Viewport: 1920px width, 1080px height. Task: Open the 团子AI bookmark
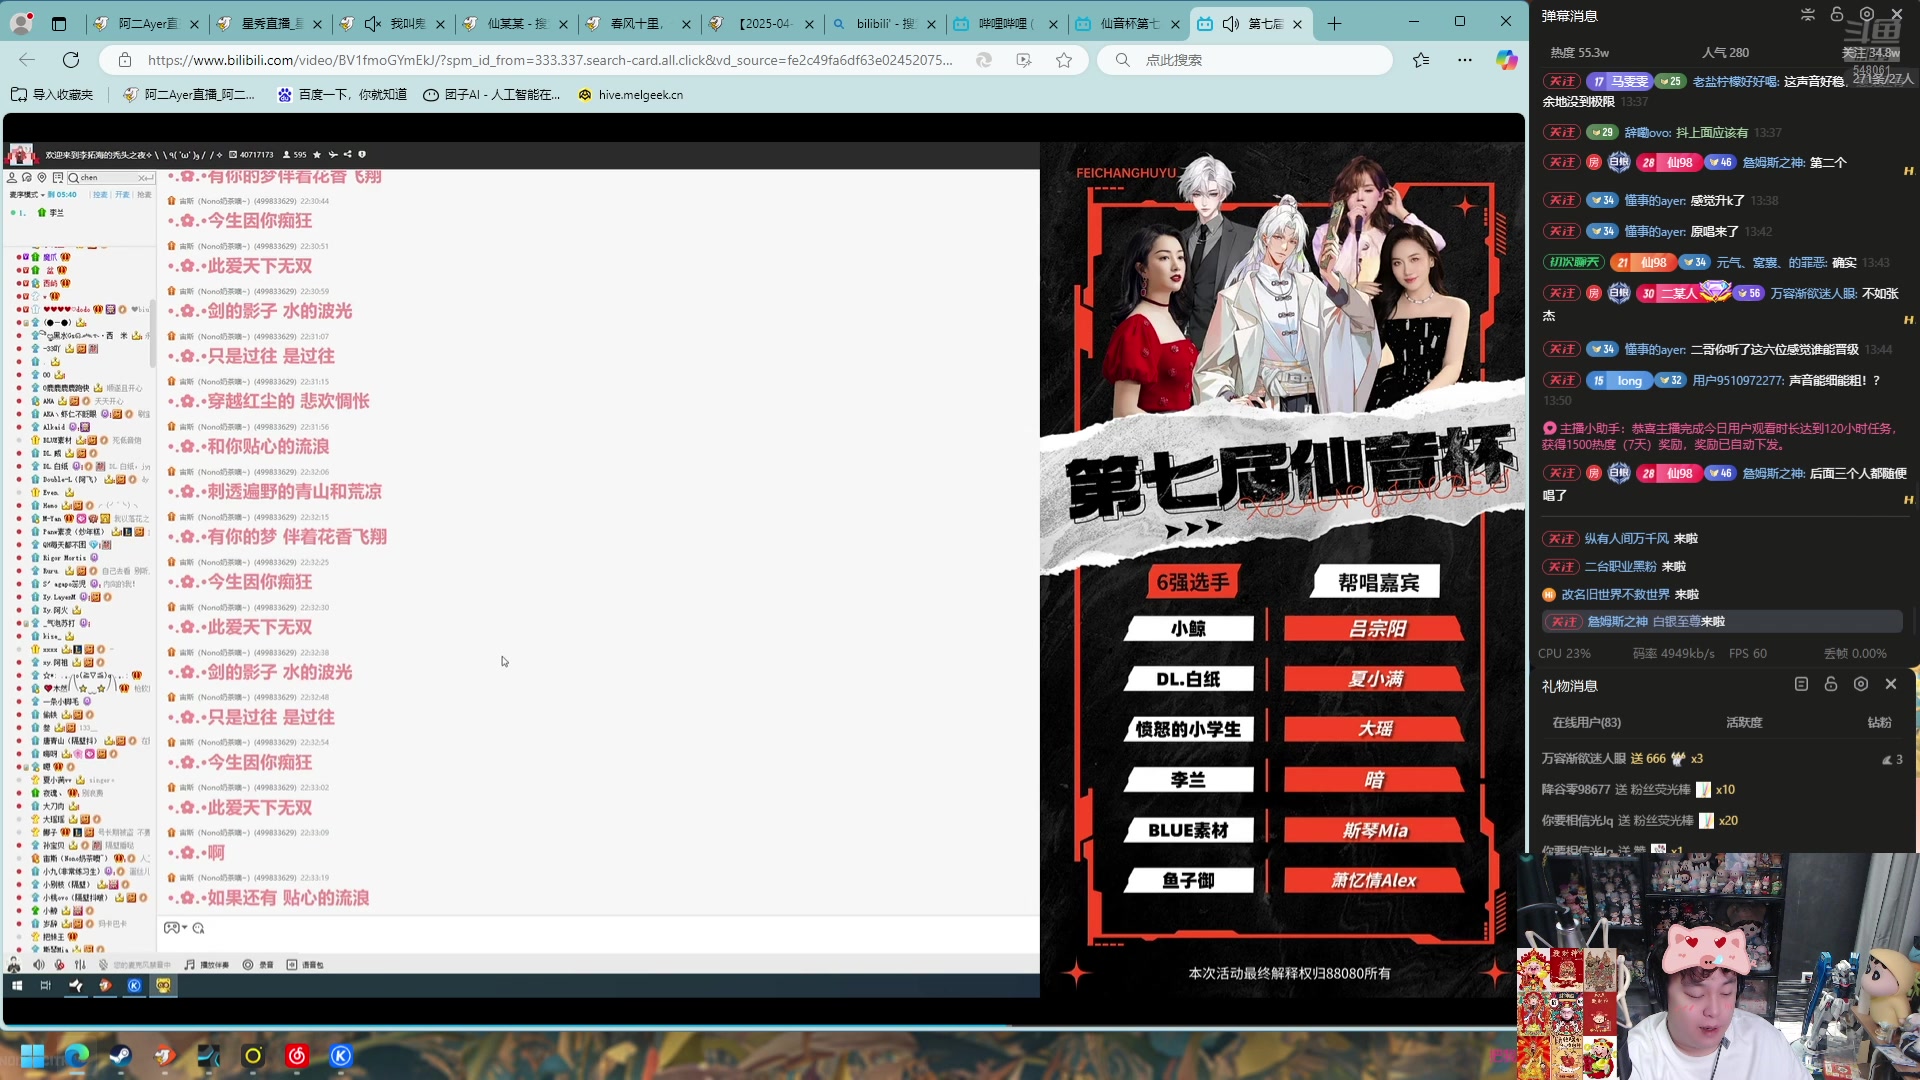pos(491,94)
